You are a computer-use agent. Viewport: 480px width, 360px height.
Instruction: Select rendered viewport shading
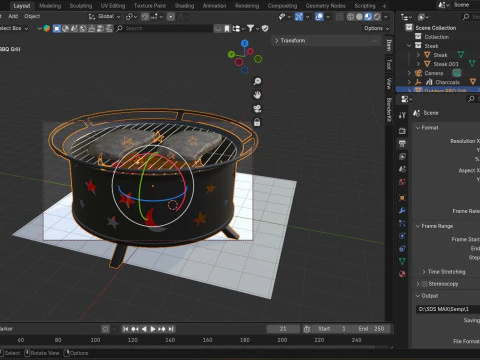377,17
